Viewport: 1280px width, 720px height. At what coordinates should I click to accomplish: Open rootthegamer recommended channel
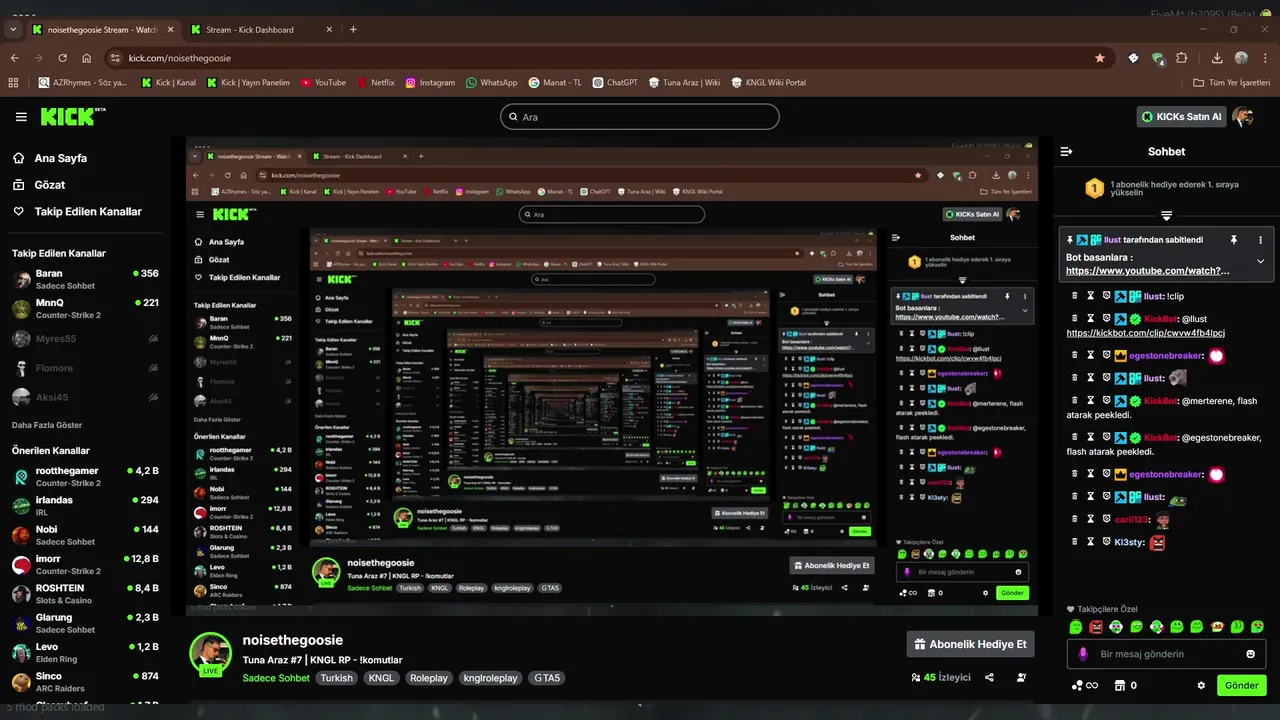pos(85,476)
